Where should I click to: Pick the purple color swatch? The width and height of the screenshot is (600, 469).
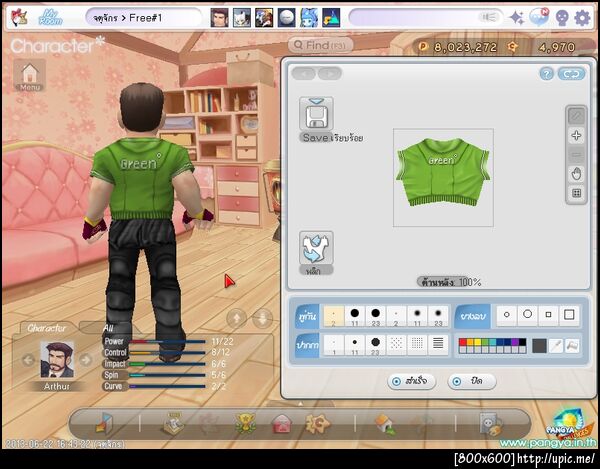pyautogui.click(x=515, y=342)
